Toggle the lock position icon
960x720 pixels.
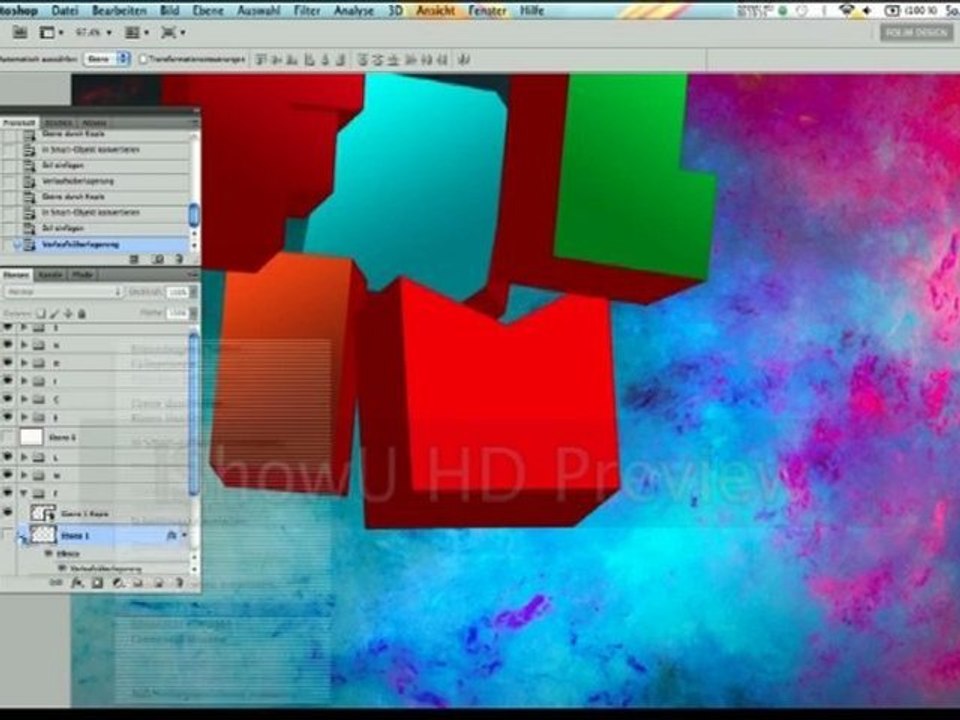tap(68, 313)
